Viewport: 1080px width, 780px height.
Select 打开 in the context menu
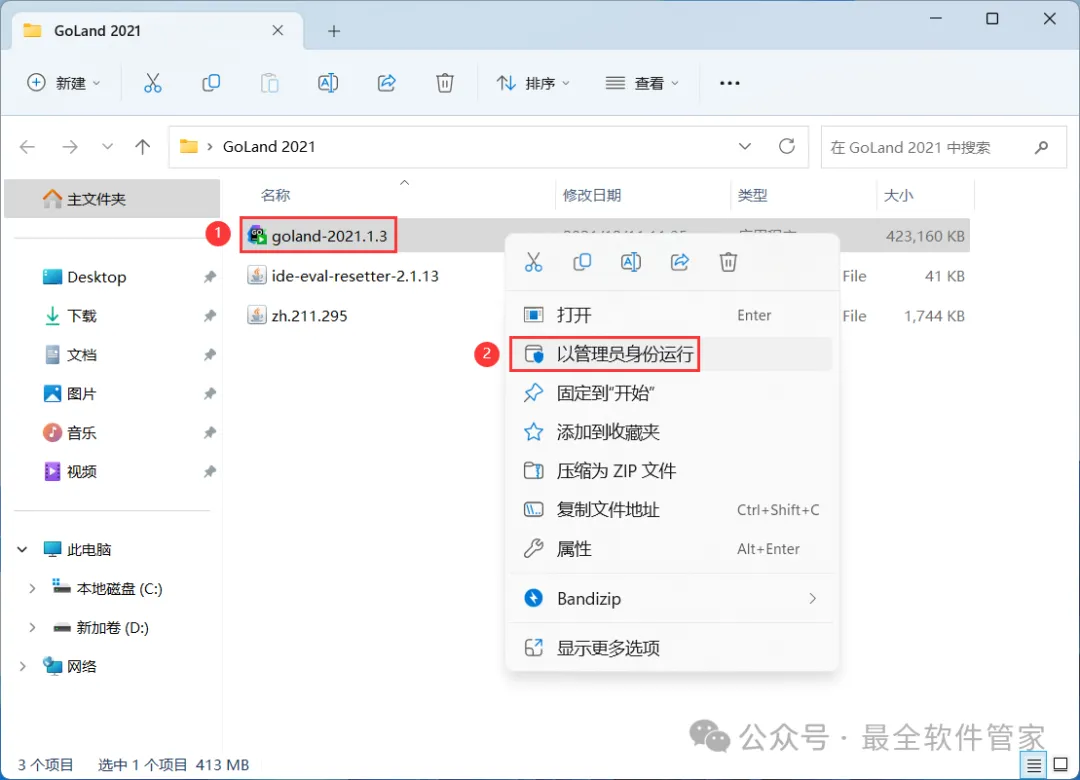(x=672, y=316)
